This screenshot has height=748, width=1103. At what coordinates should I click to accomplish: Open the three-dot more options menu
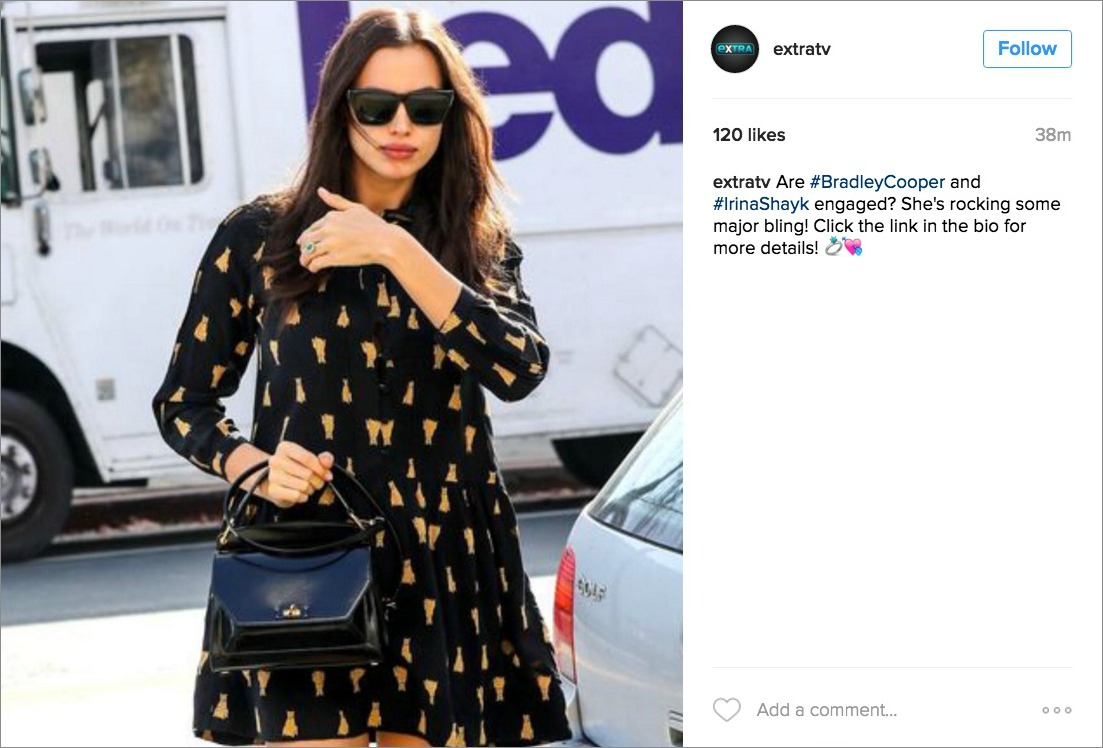1057,710
